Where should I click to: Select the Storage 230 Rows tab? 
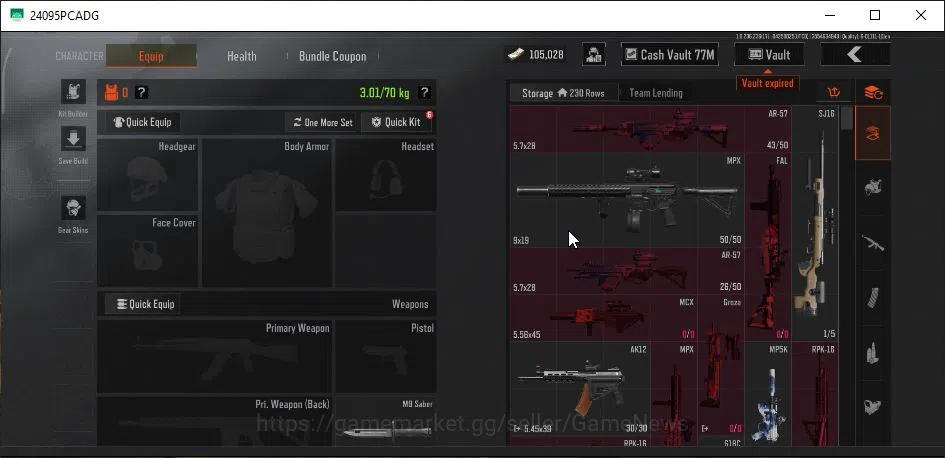563,93
